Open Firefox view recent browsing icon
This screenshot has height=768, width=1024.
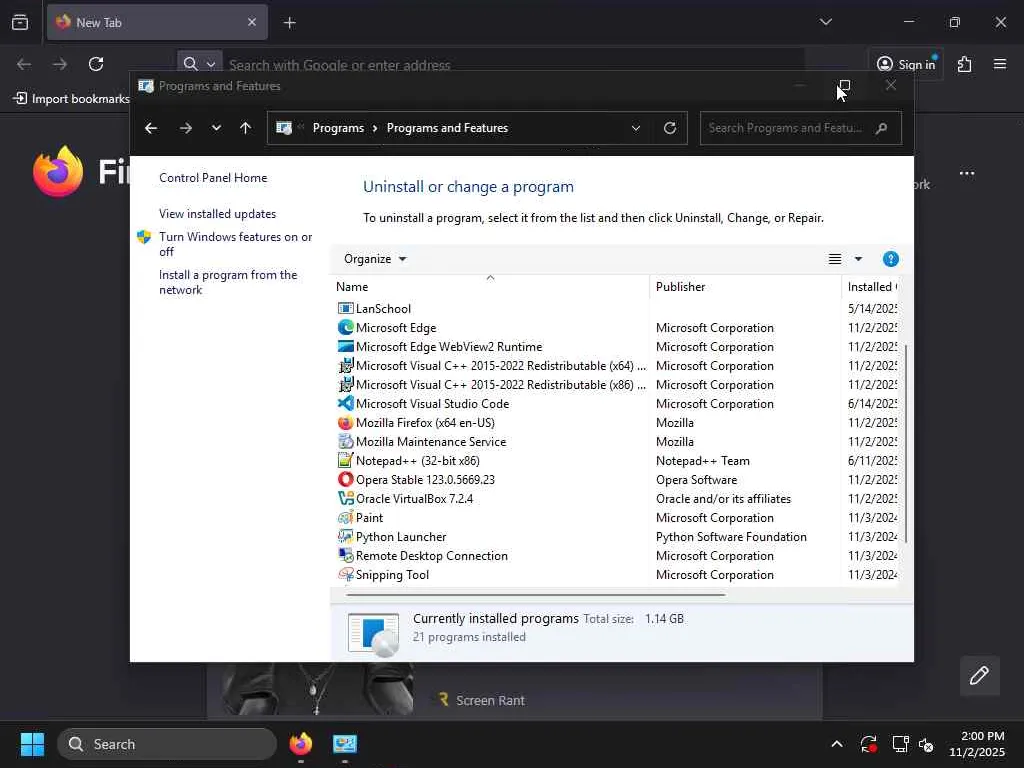[20, 22]
